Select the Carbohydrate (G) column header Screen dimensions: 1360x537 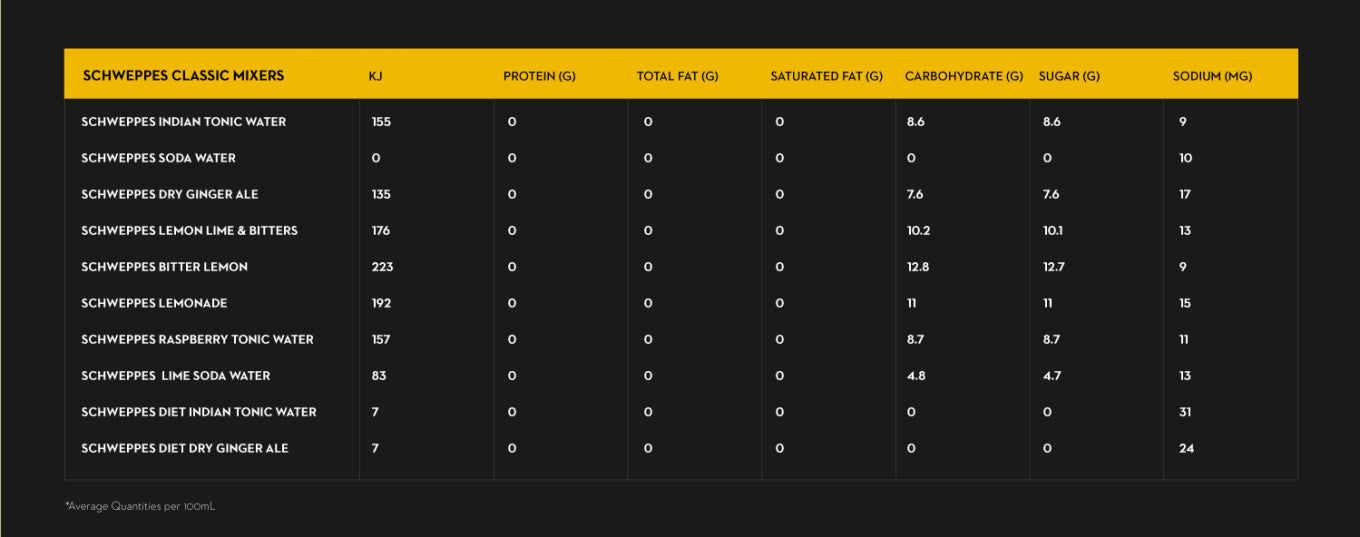coord(963,76)
